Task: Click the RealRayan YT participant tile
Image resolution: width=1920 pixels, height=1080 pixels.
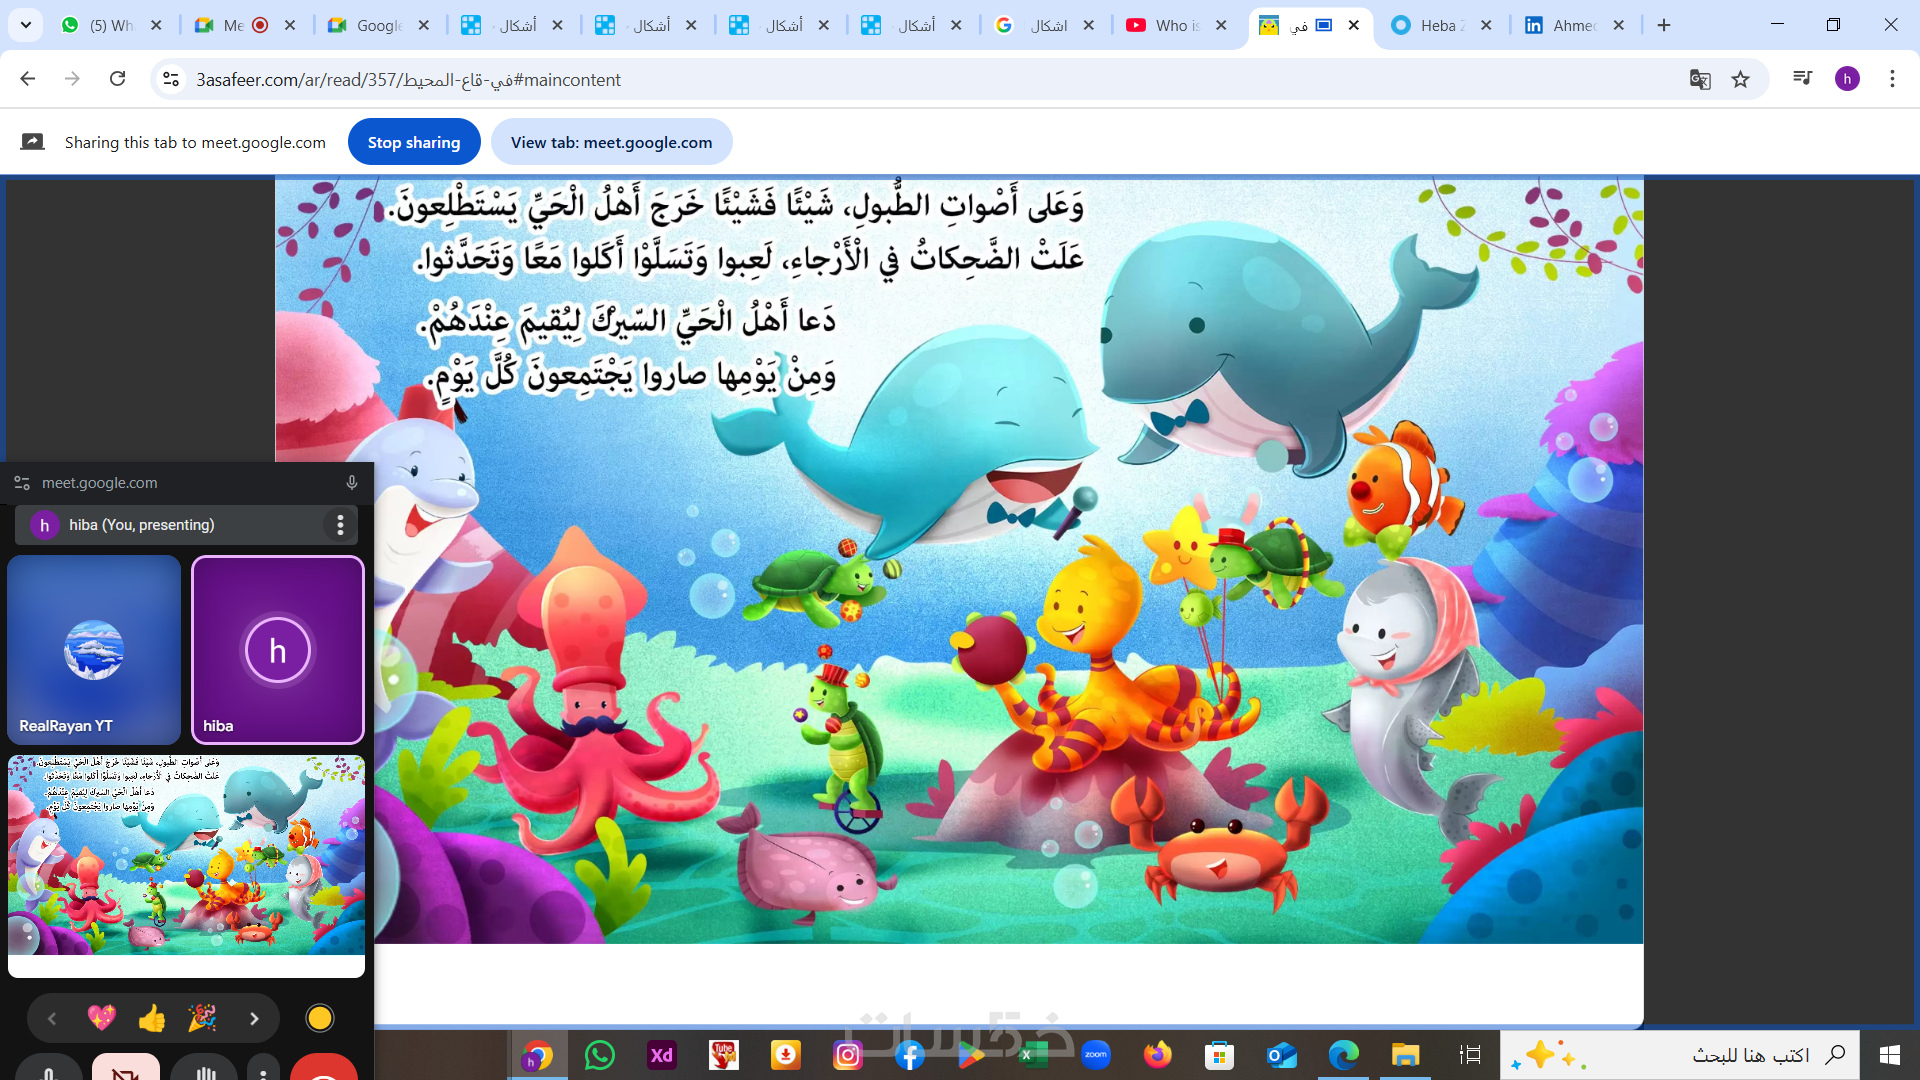Action: [x=94, y=650]
